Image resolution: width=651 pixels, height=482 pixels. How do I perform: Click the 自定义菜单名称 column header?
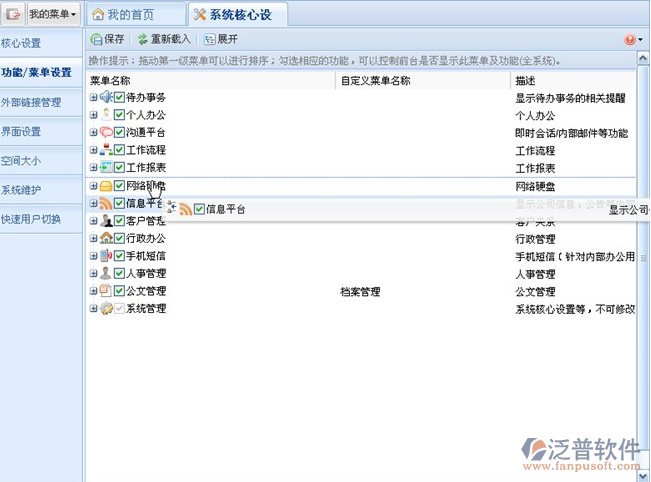[x=423, y=81]
